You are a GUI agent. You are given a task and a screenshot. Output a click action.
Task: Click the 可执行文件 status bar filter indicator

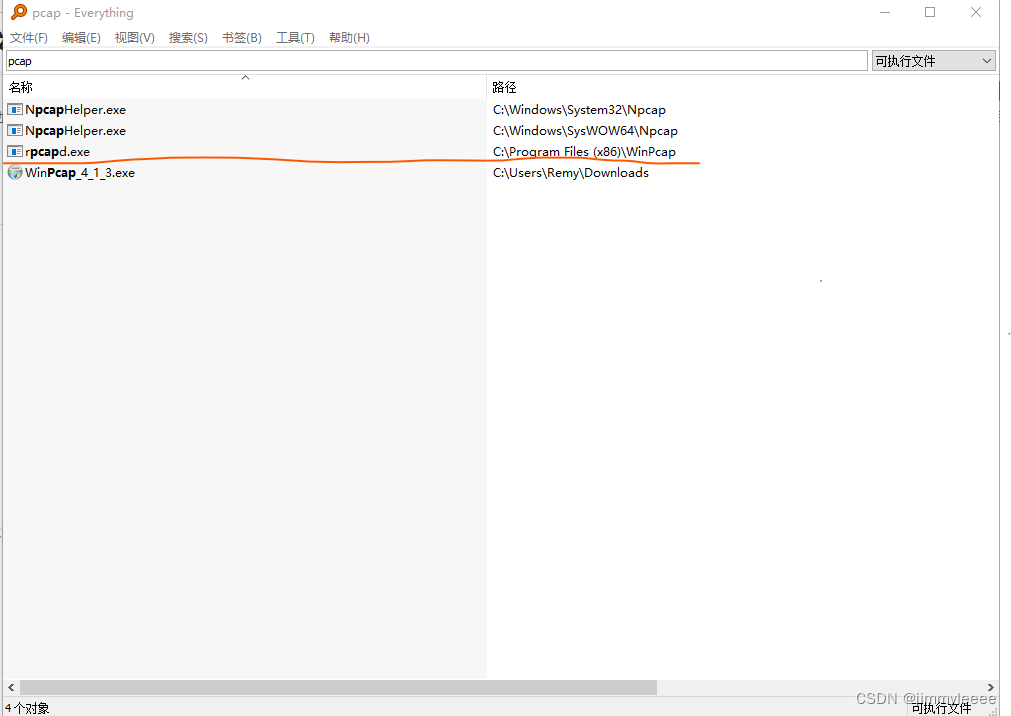[x=941, y=708]
